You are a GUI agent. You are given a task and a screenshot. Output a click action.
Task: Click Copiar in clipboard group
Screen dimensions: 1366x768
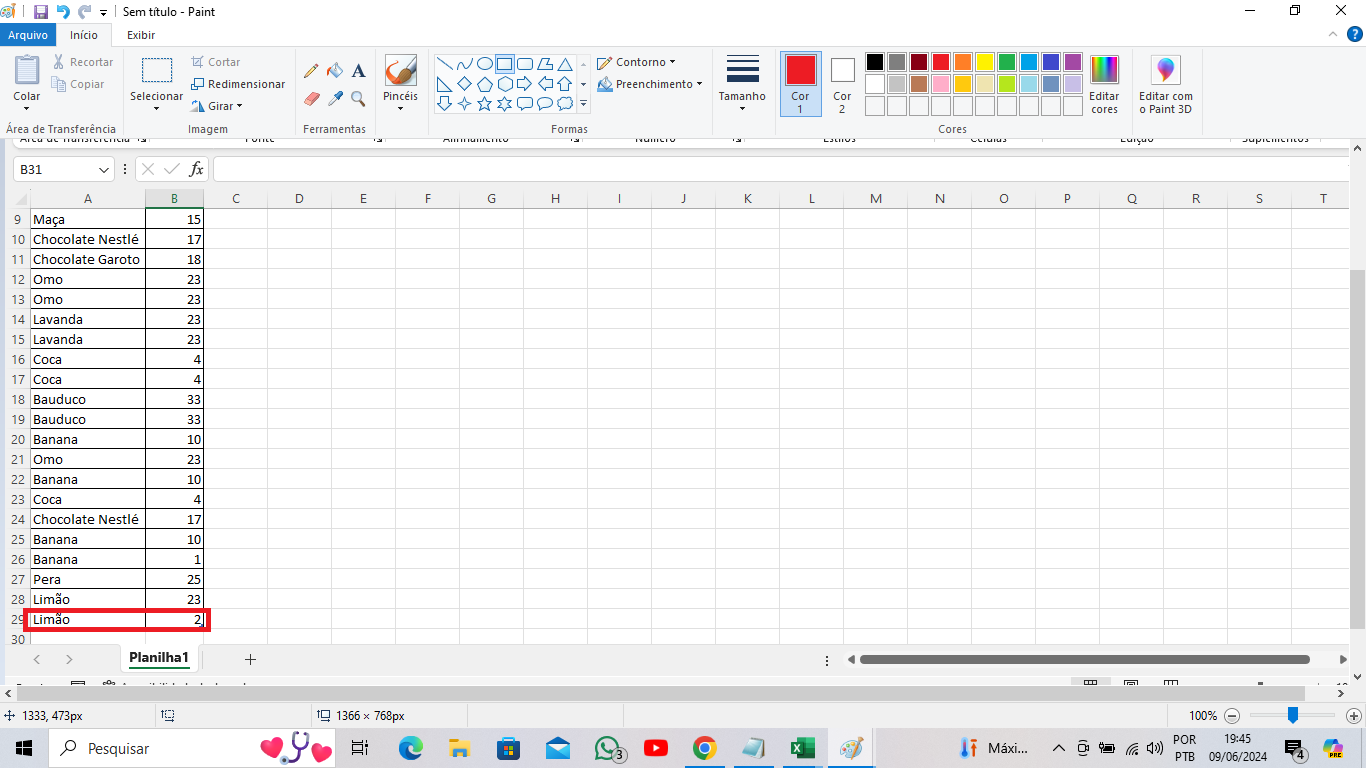click(x=79, y=85)
